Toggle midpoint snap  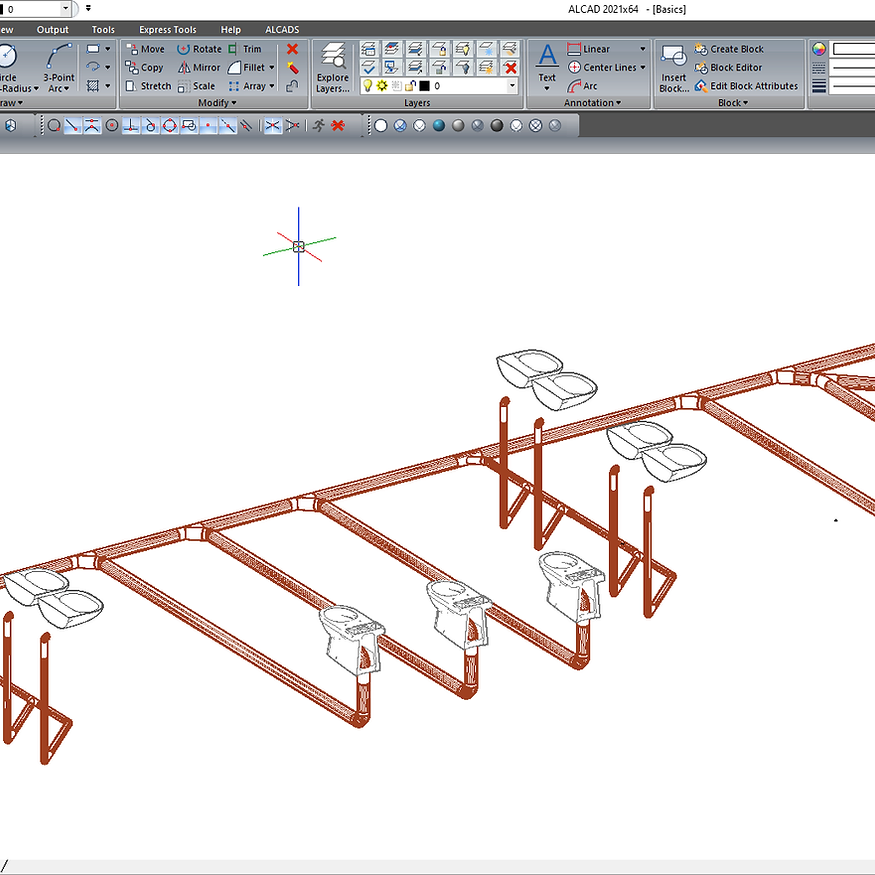tap(92, 126)
